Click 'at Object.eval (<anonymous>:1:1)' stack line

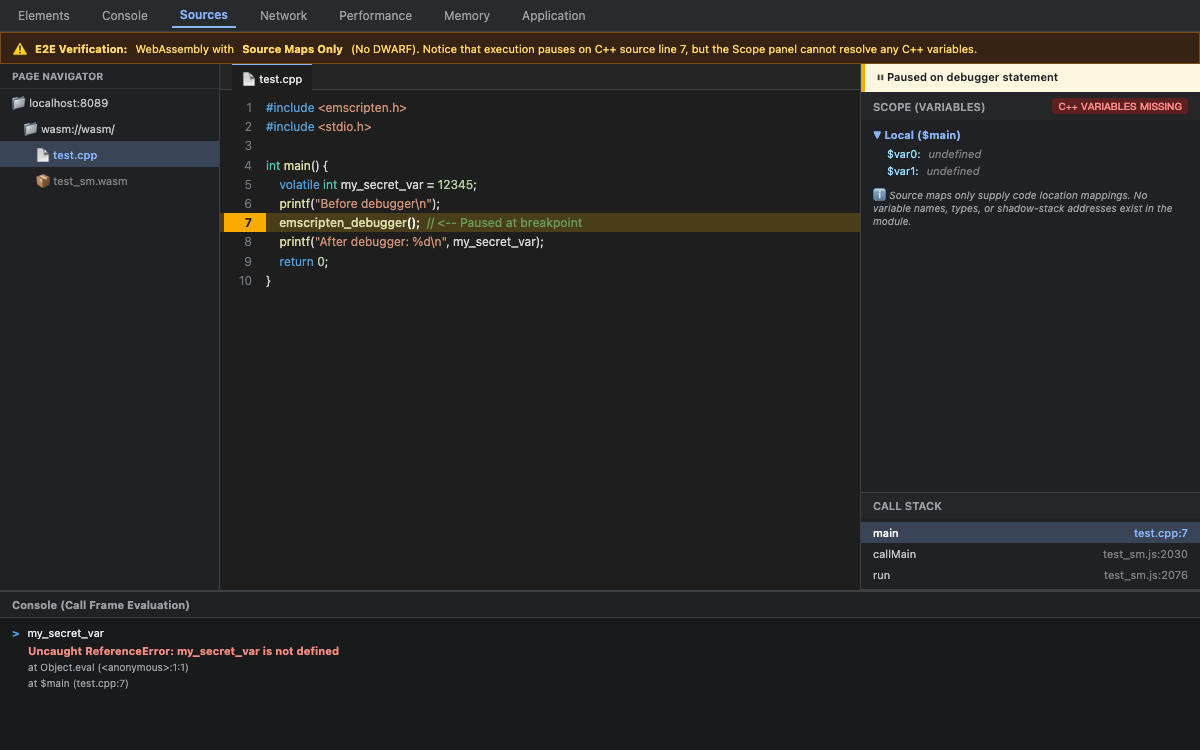point(108,667)
